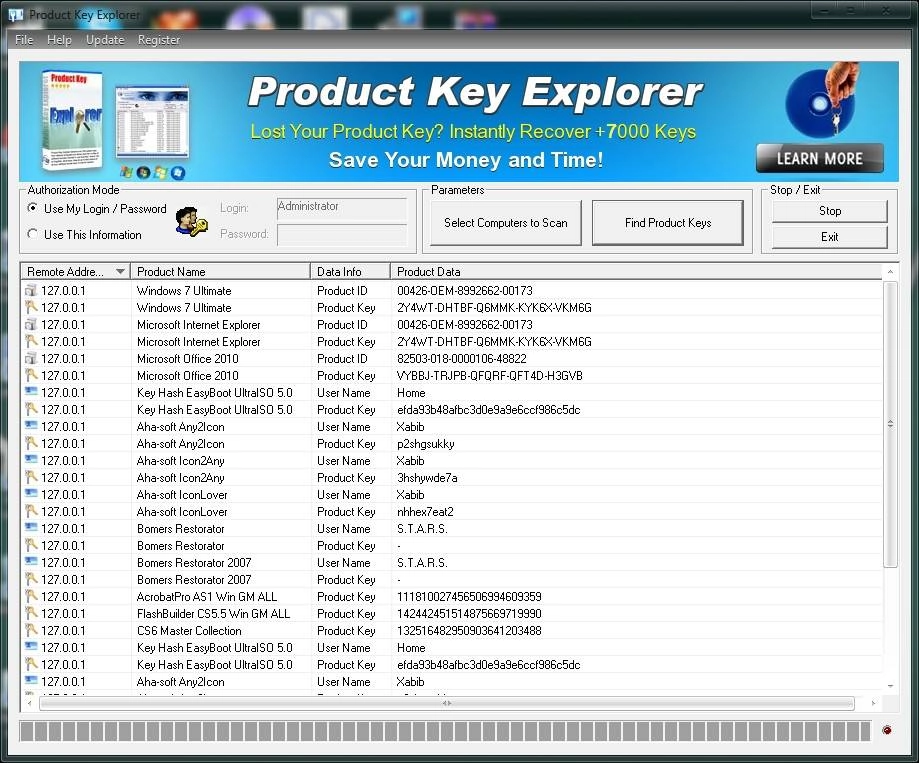Click the Password input field
Viewport: 919px width, 763px height.
click(x=342, y=235)
